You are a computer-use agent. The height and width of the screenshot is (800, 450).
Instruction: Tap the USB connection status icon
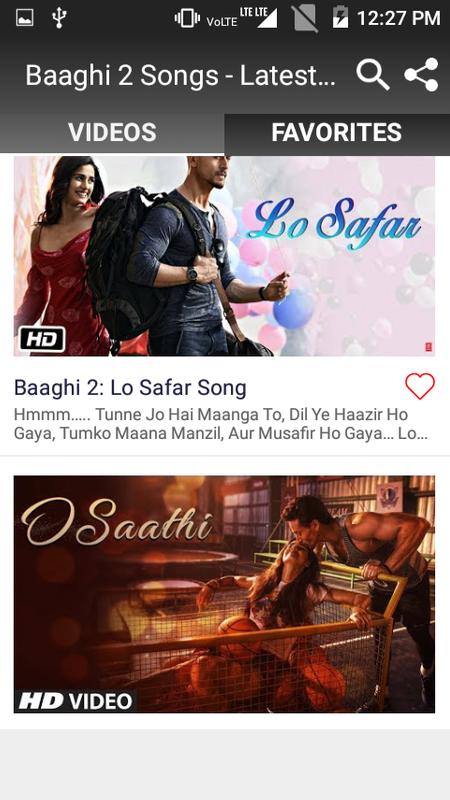pyautogui.click(x=59, y=18)
